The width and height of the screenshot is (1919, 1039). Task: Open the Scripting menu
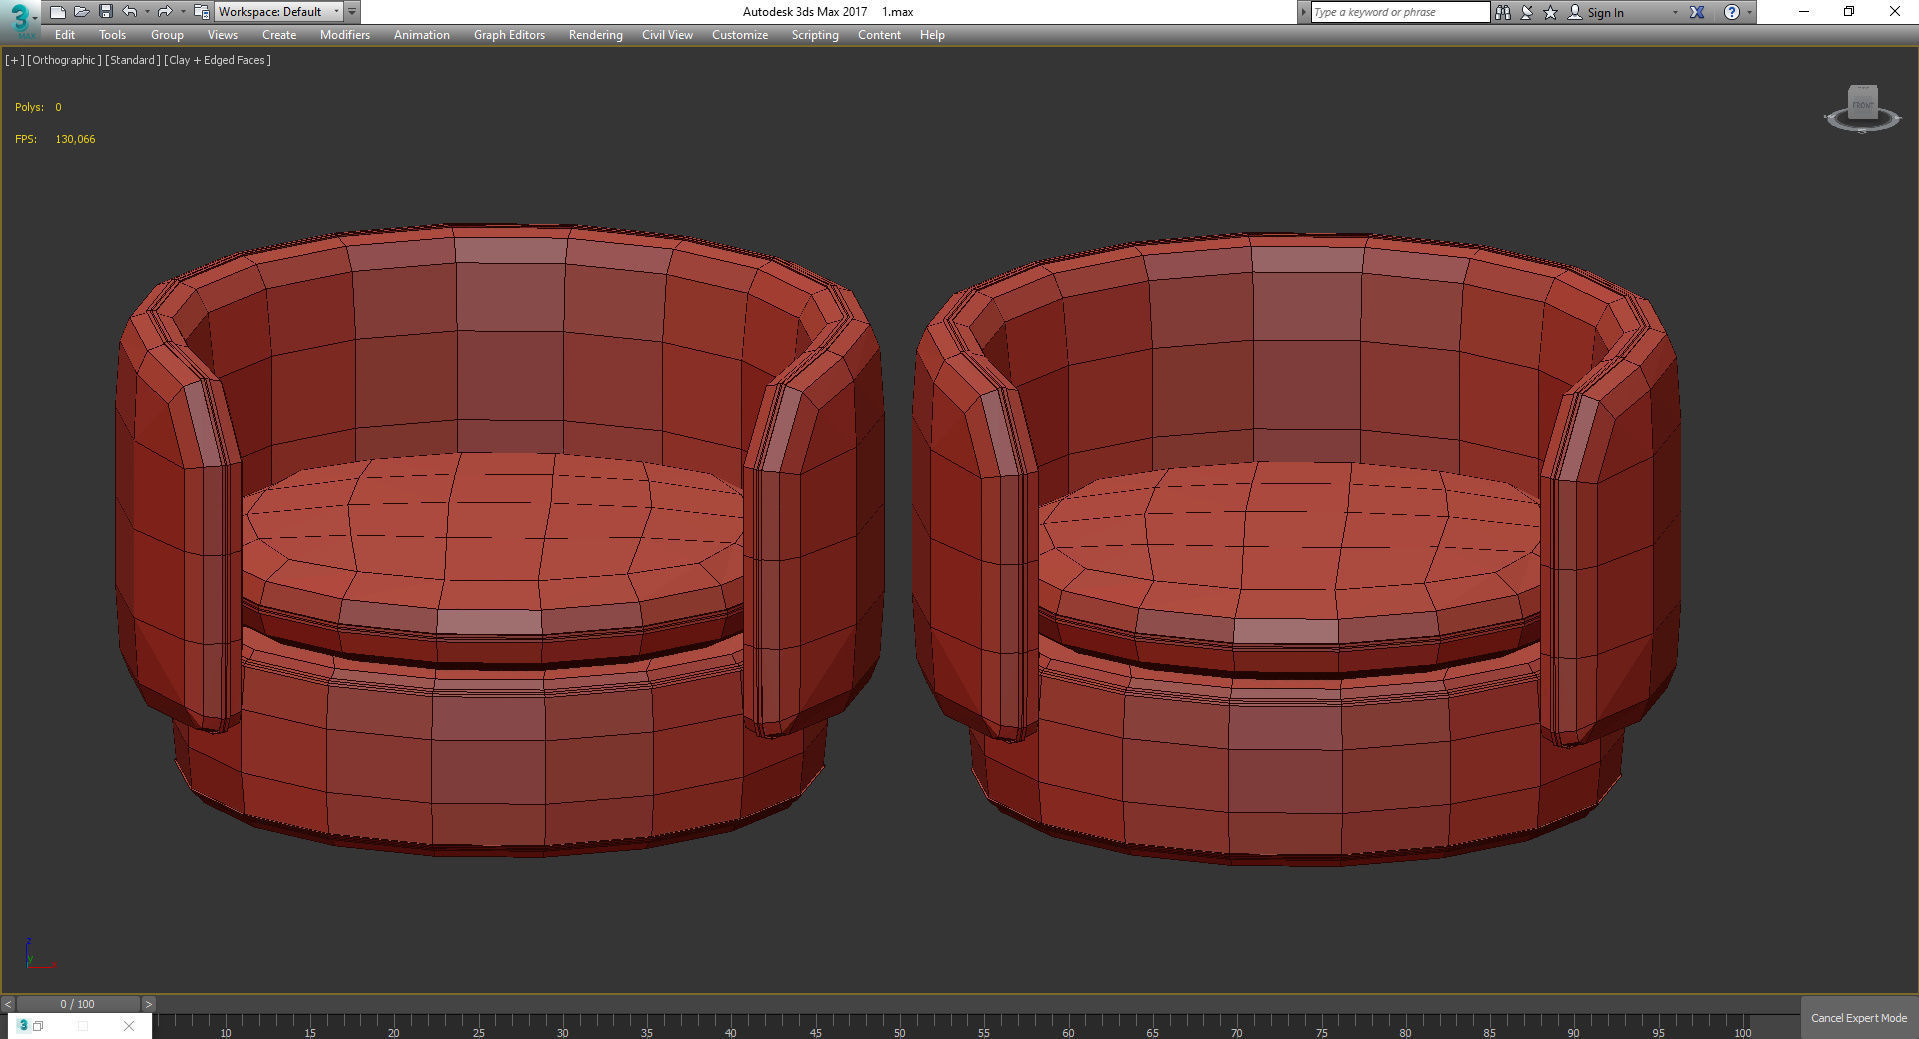tap(815, 35)
